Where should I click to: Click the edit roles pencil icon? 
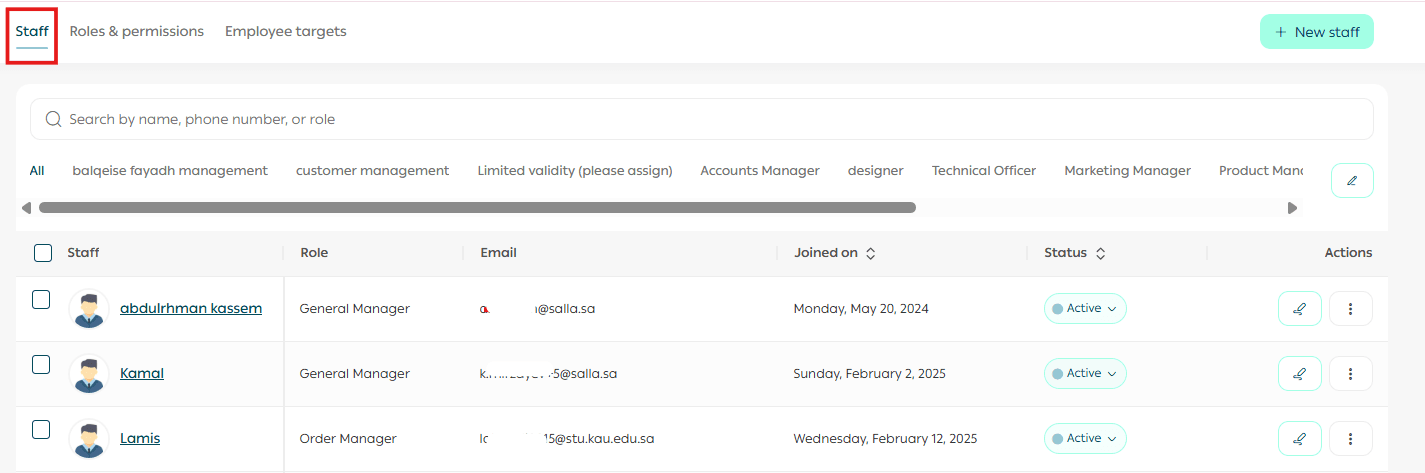[x=1352, y=180]
